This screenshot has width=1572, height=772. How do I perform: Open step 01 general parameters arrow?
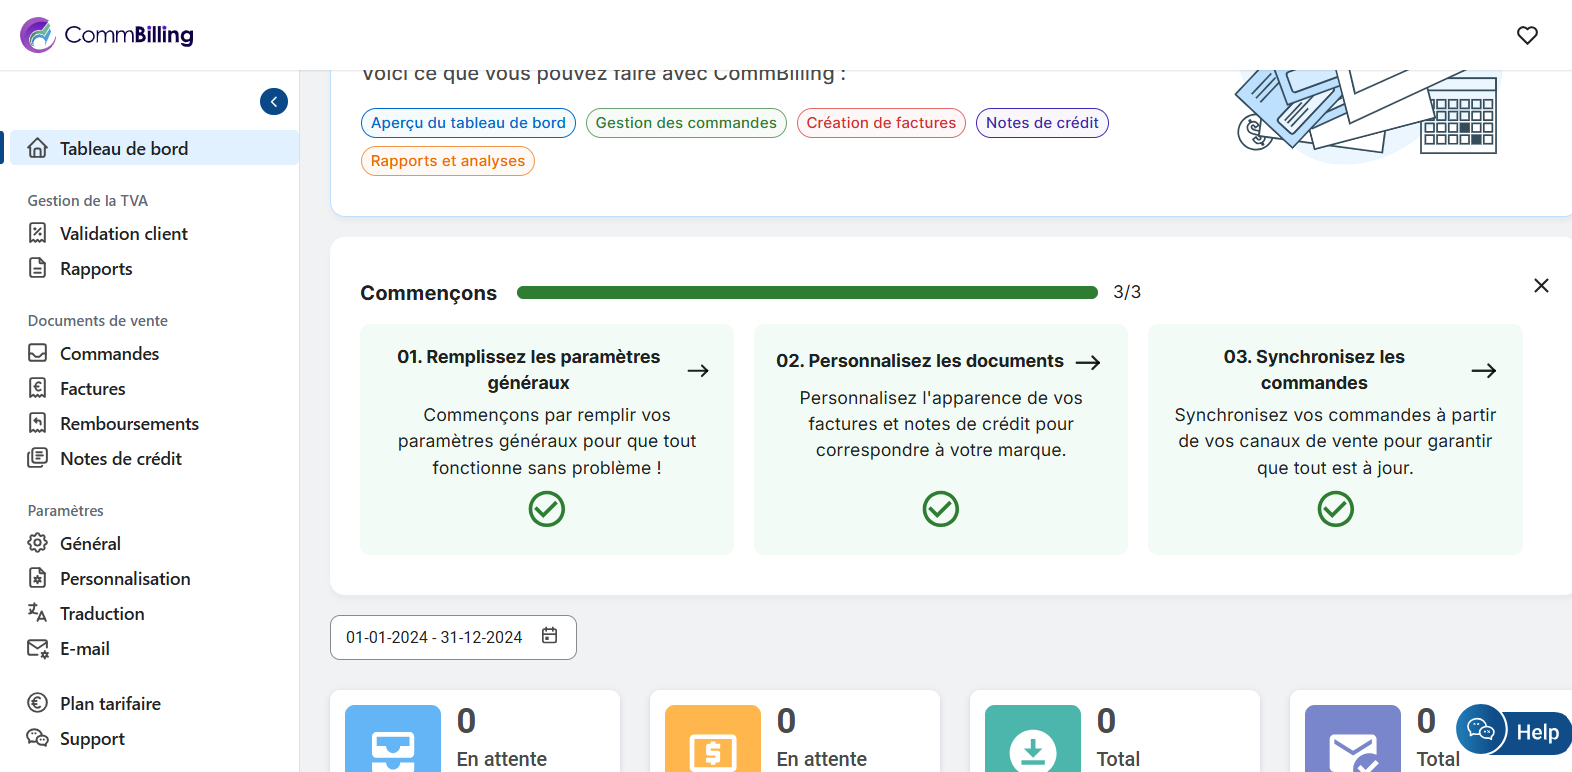coord(698,370)
